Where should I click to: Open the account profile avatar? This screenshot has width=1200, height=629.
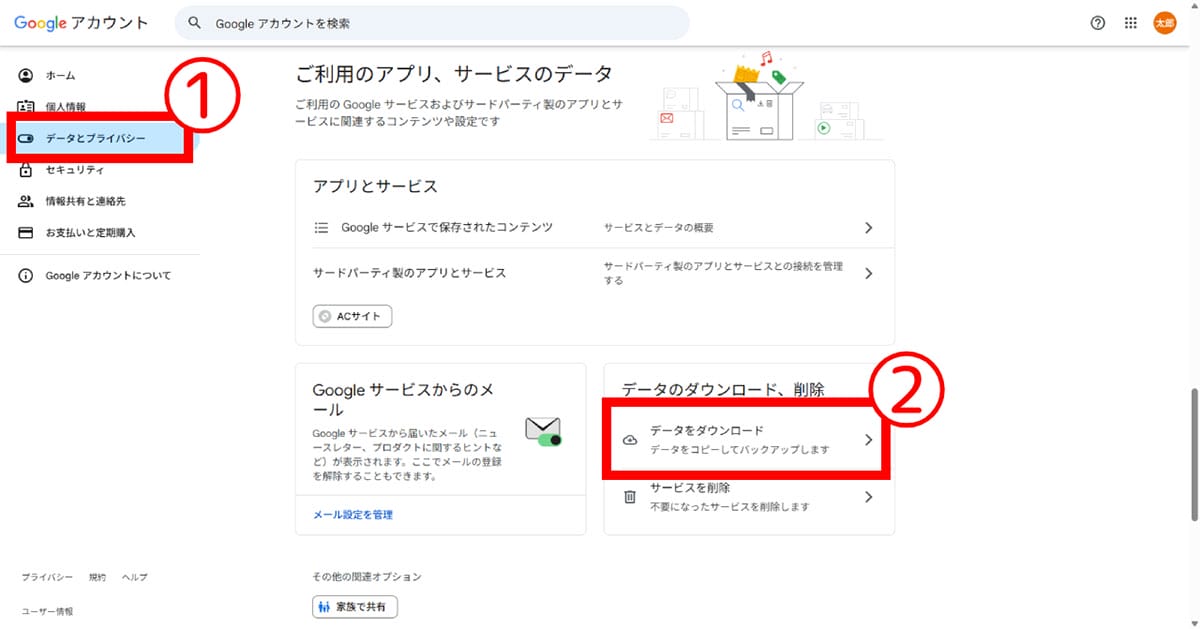1165,23
